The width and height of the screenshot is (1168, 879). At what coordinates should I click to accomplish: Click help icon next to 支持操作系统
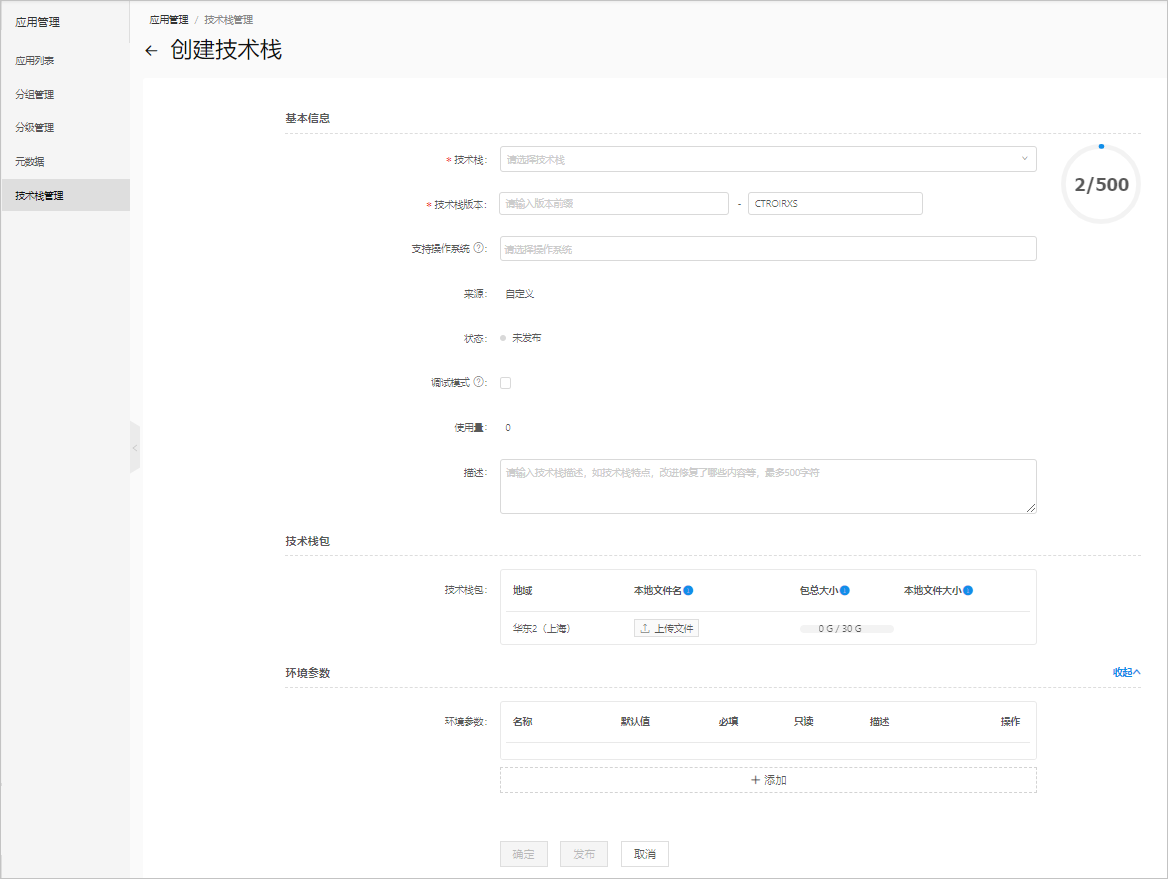click(479, 248)
